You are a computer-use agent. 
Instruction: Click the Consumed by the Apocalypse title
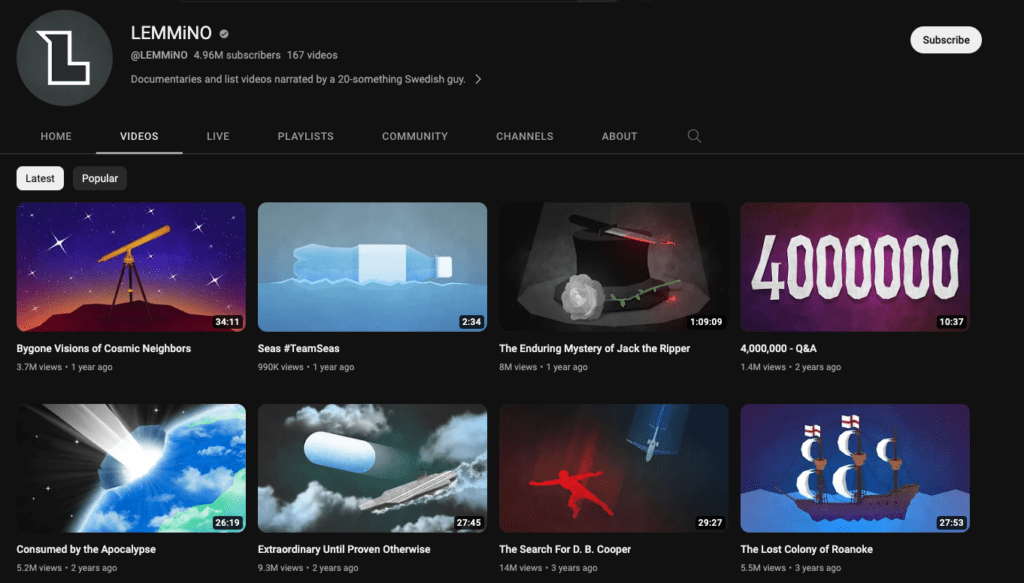[x=86, y=550]
